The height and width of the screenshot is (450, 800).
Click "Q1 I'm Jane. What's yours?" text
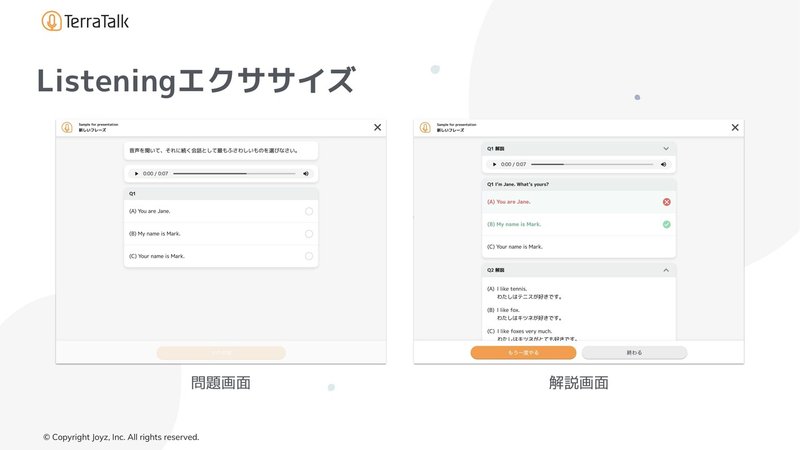click(x=518, y=184)
